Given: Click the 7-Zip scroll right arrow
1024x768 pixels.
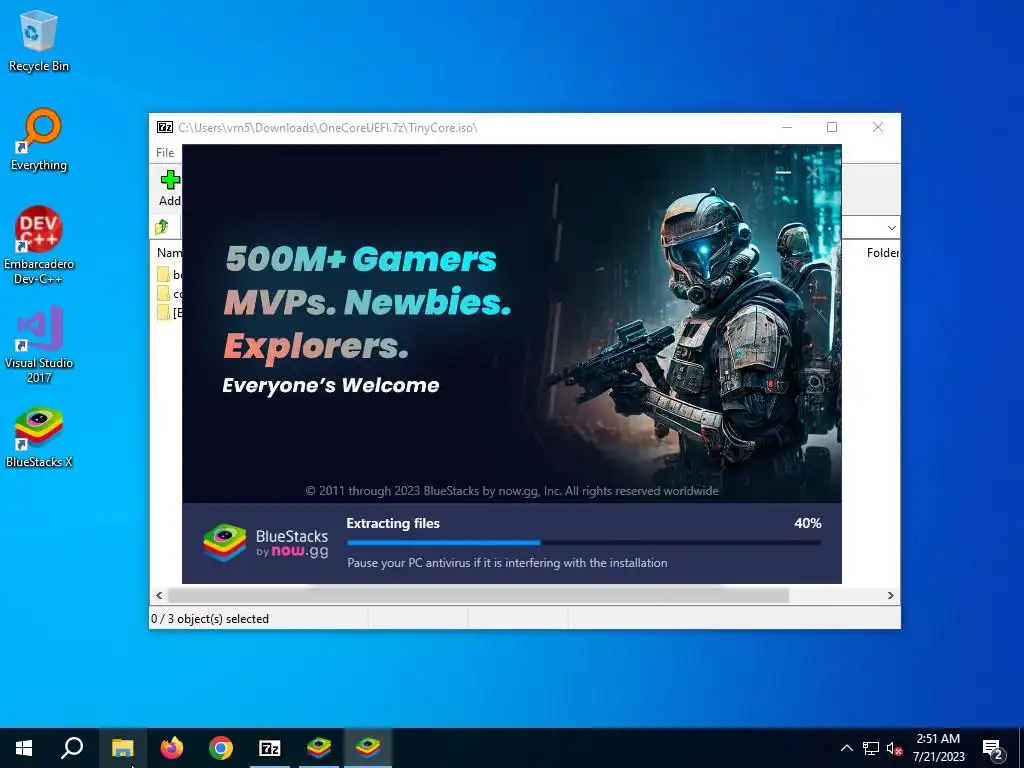Looking at the screenshot, I should pyautogui.click(x=891, y=596).
